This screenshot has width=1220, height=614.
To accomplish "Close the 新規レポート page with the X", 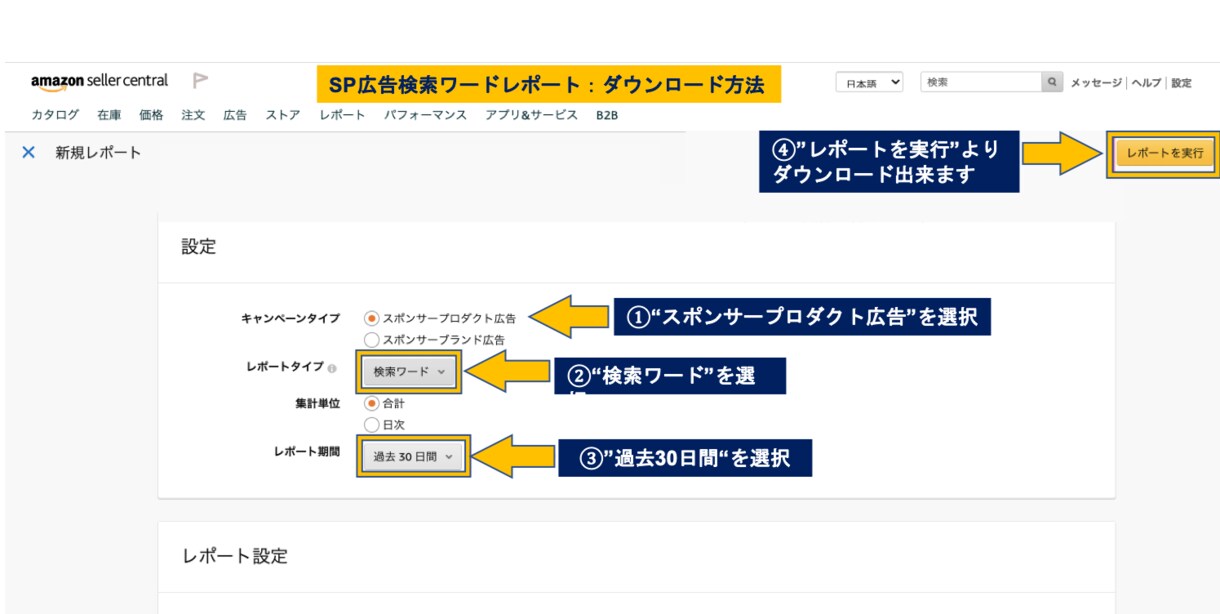I will tap(29, 152).
